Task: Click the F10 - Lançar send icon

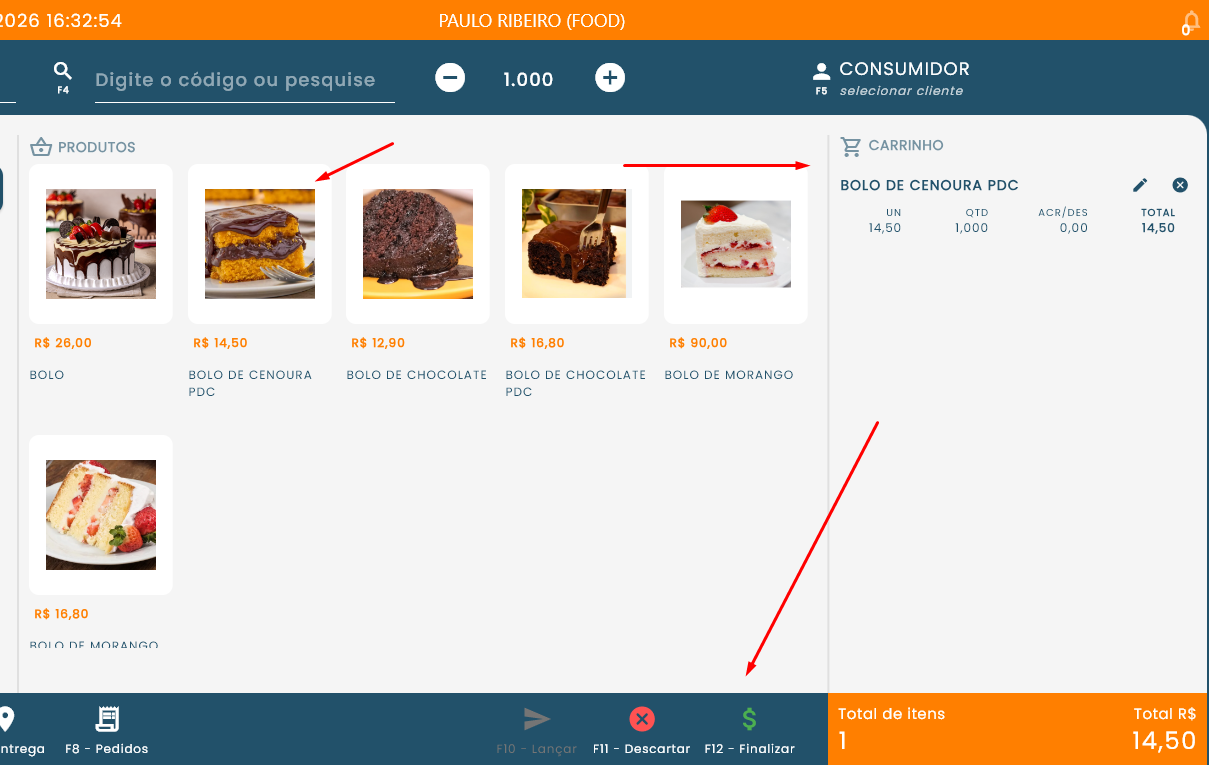Action: [537, 720]
